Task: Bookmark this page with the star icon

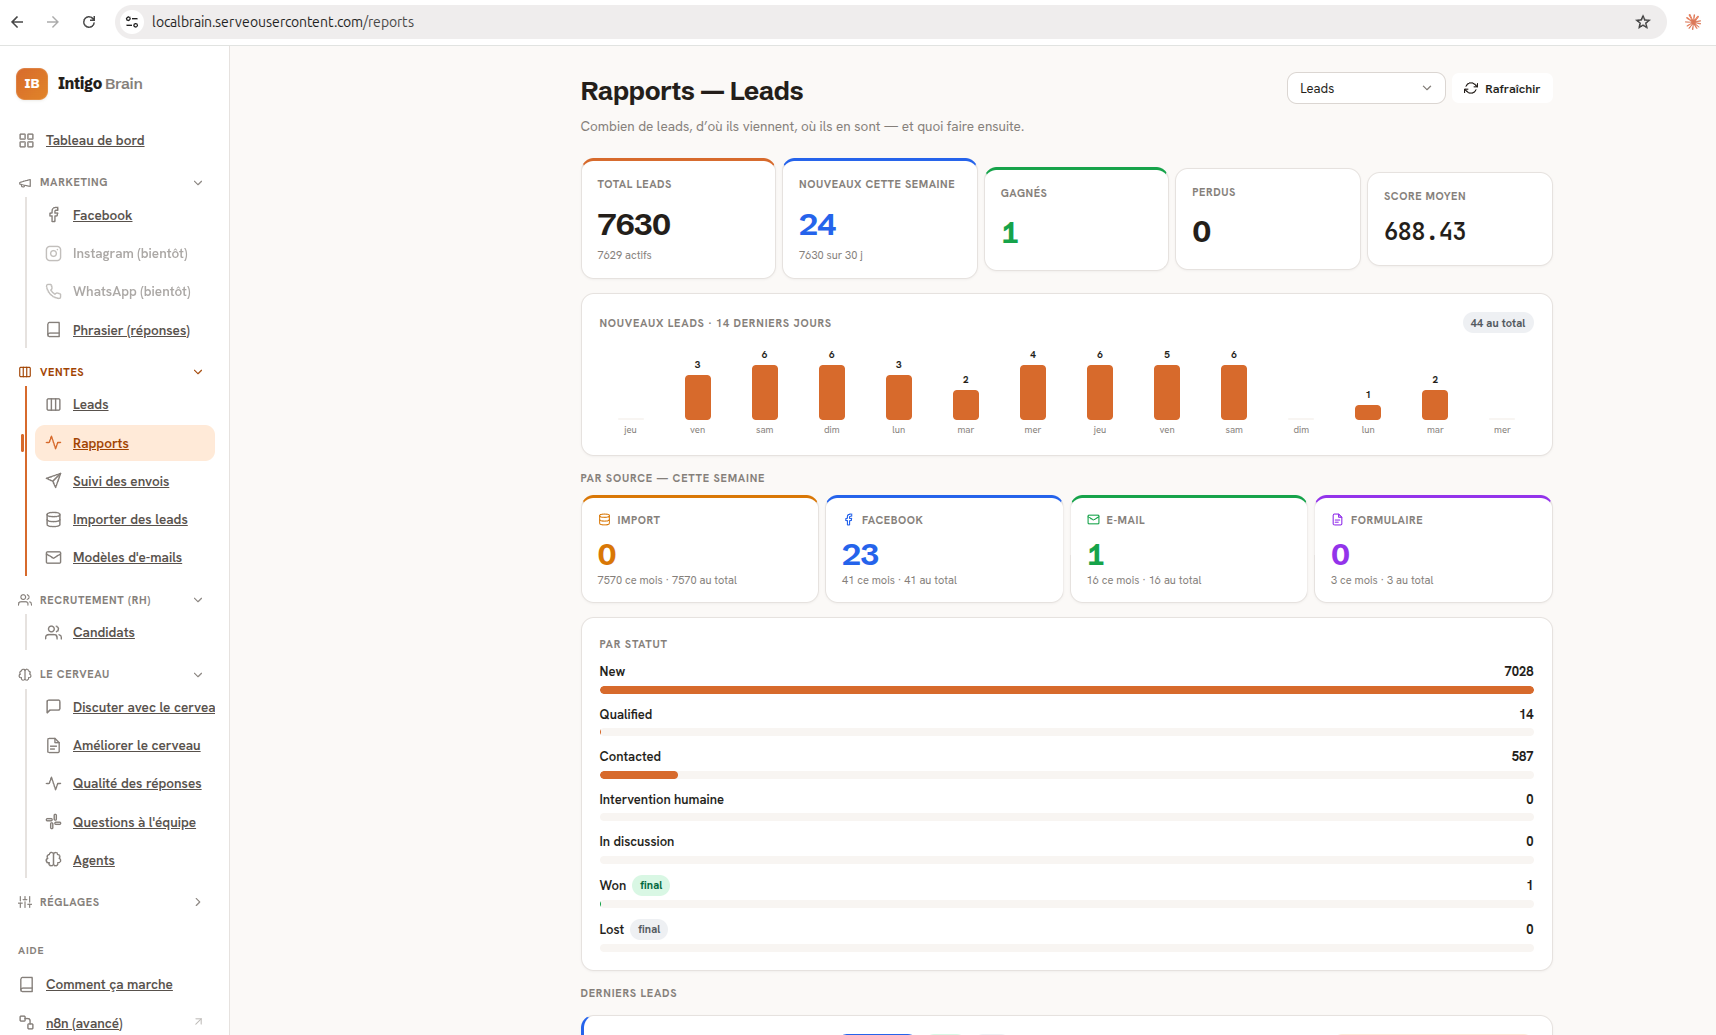Action: 1643,22
